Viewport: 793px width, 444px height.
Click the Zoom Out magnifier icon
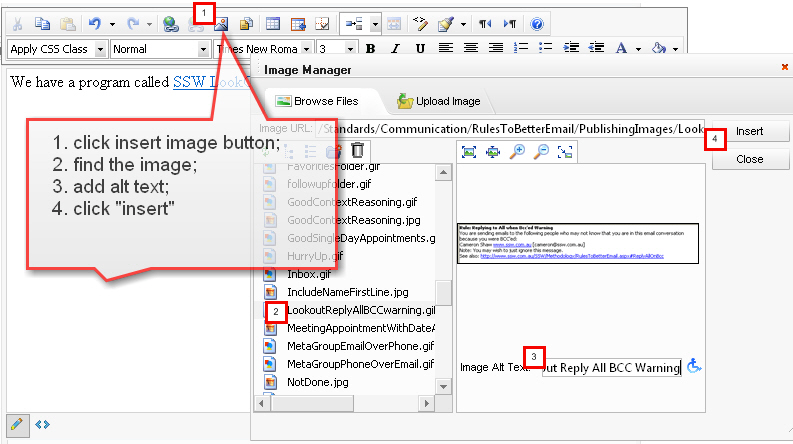click(x=541, y=151)
